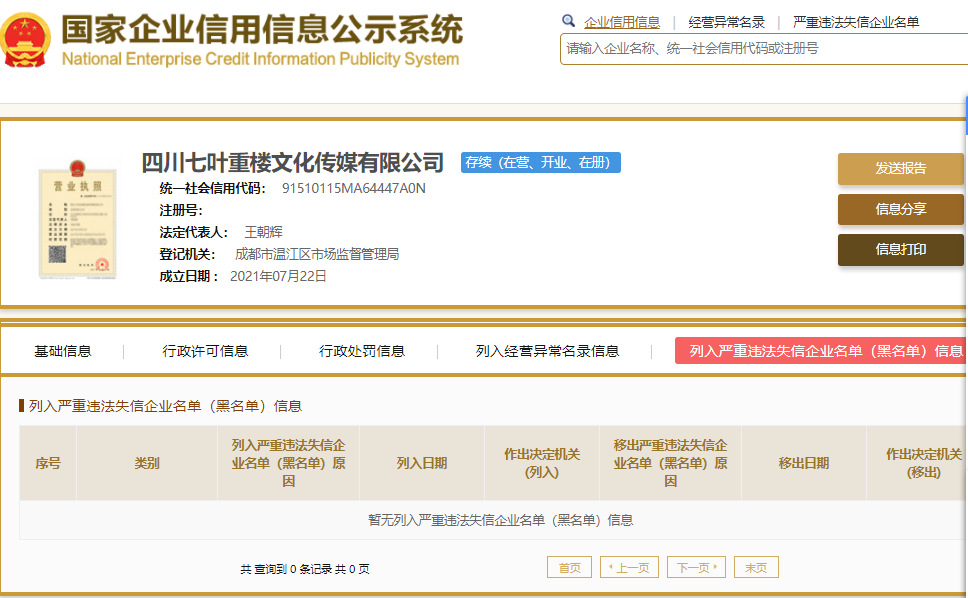The image size is (968, 598).
Task: Click the credit code 91510115MA64447A0N
Action: [354, 188]
